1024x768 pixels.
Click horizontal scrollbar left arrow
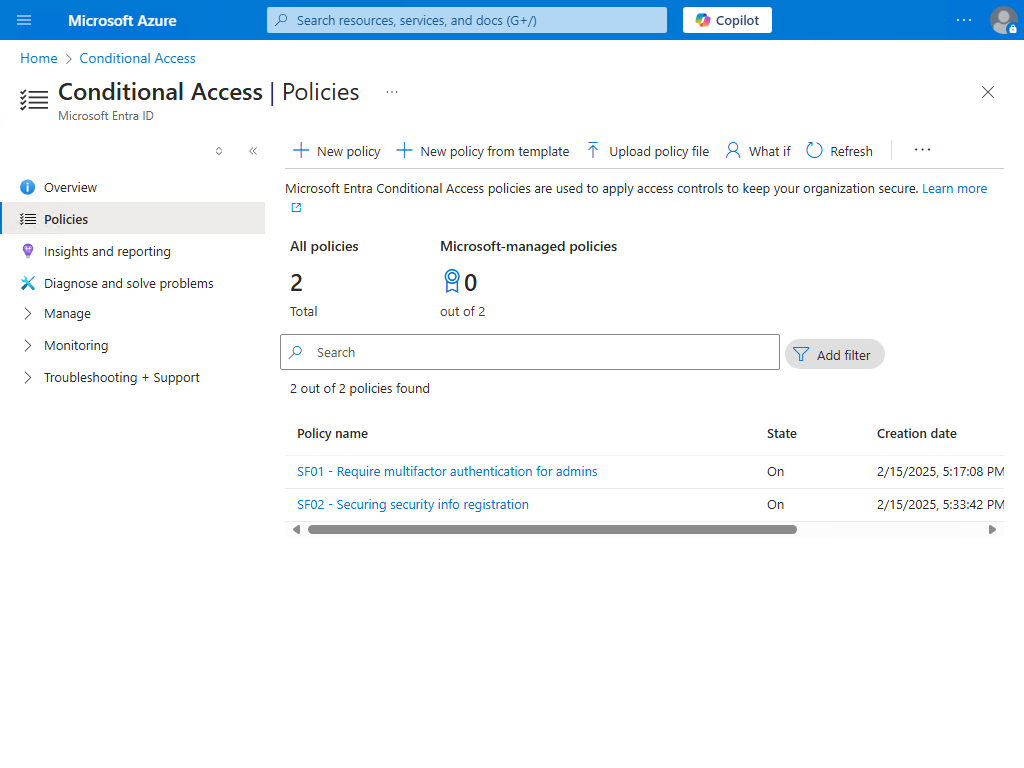tap(296, 530)
